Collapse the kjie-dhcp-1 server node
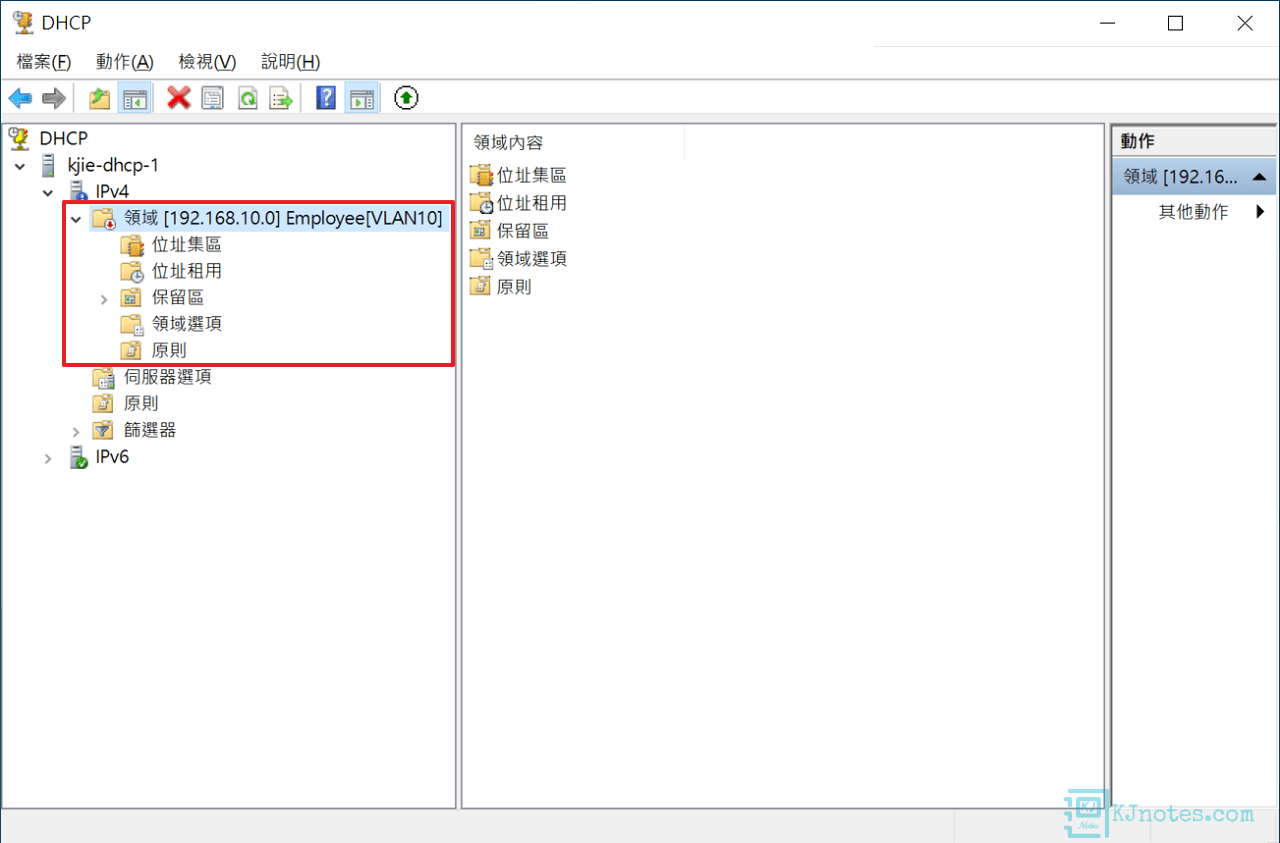Image resolution: width=1280 pixels, height=843 pixels. (21, 166)
